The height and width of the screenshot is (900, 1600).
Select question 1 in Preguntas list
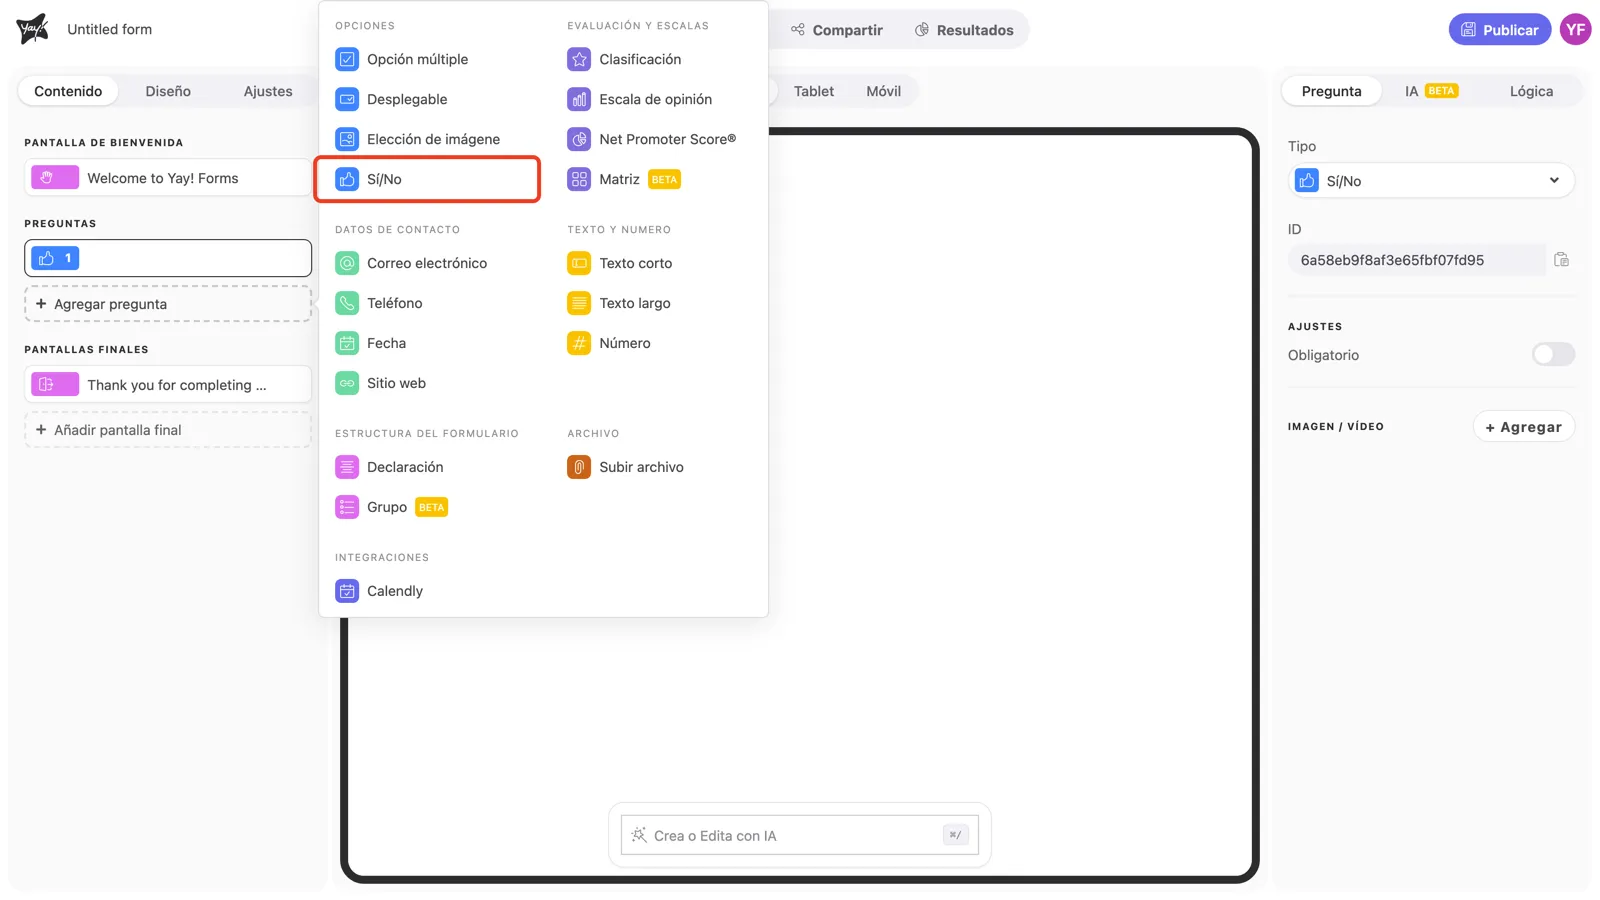tap(168, 258)
